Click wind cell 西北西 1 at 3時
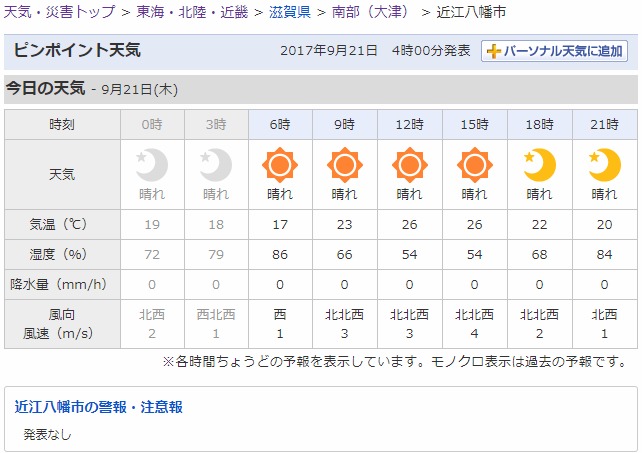This screenshot has height=453, width=642. (x=216, y=324)
